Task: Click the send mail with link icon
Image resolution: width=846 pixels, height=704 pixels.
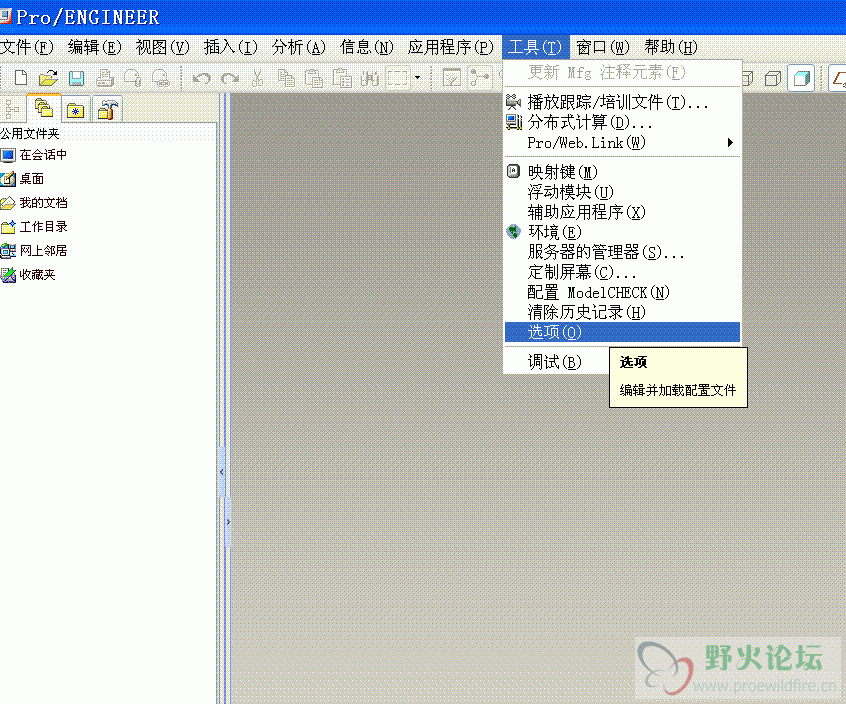Action: pyautogui.click(x=161, y=78)
